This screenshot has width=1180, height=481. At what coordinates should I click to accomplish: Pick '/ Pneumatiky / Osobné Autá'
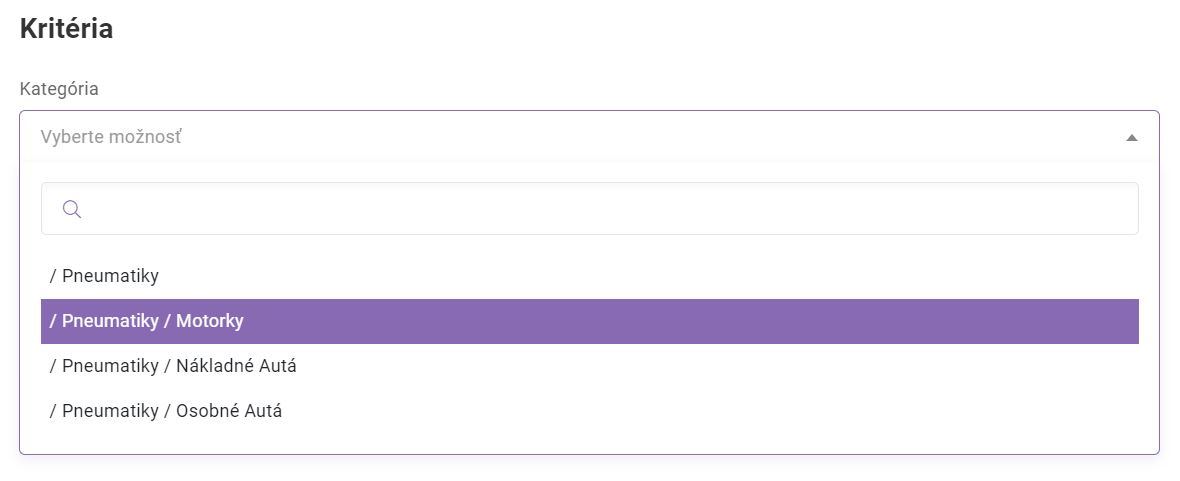click(166, 411)
